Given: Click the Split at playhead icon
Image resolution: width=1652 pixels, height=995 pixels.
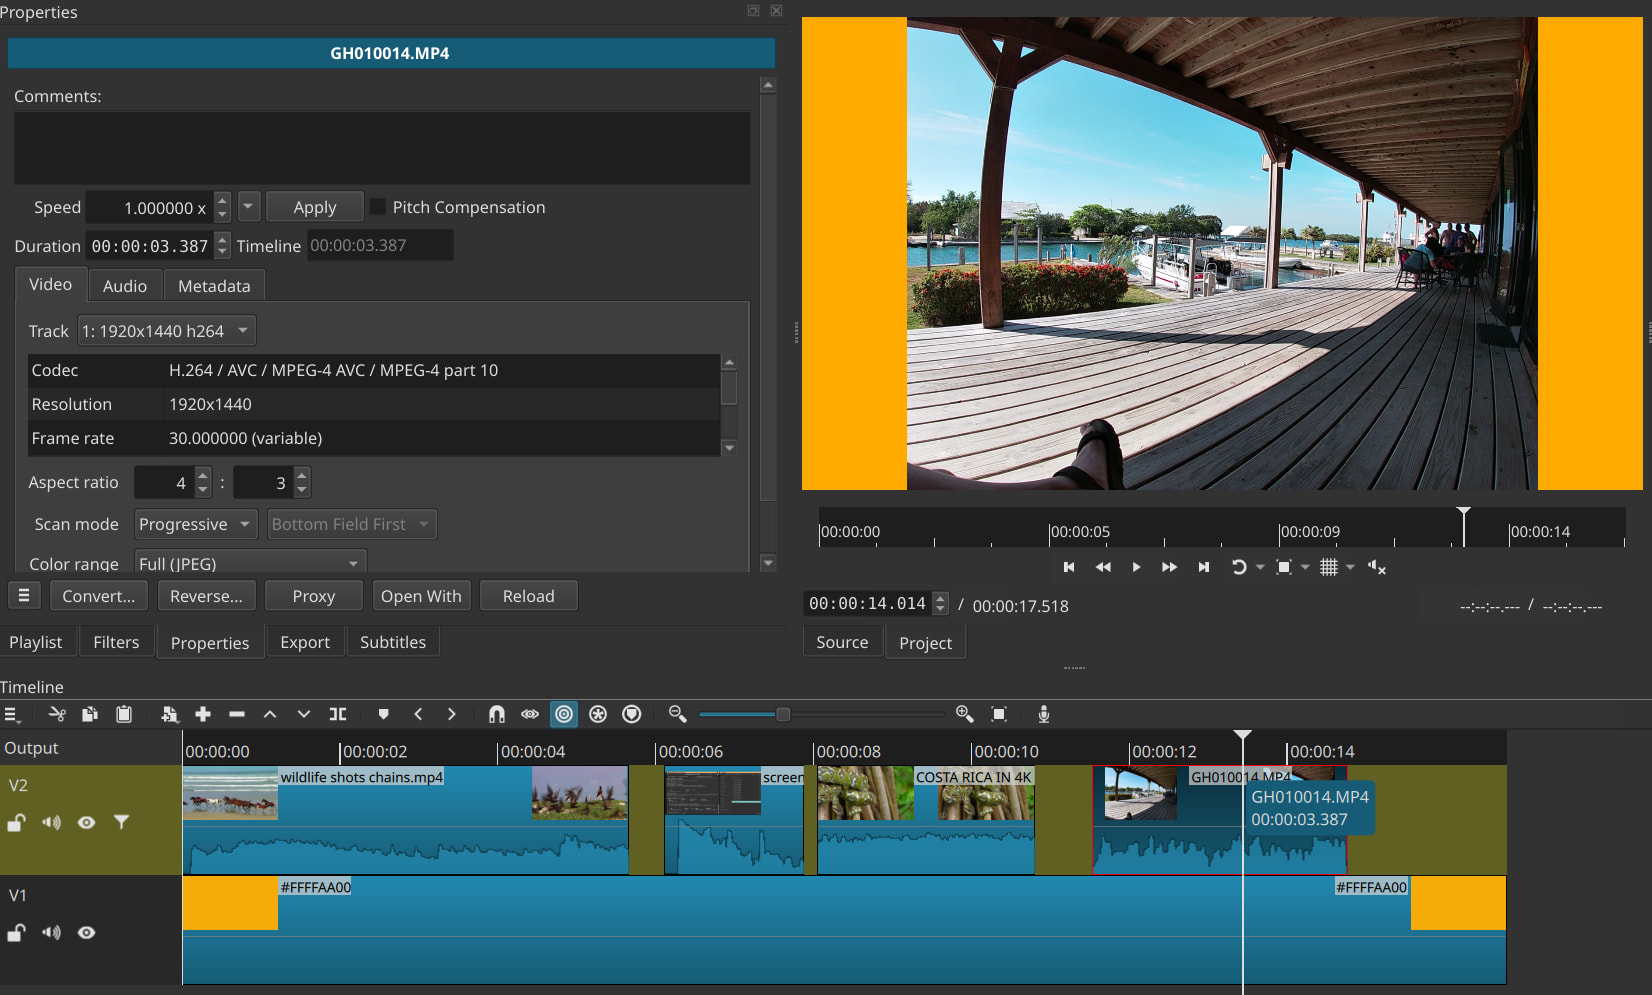Looking at the screenshot, I should pos(338,714).
